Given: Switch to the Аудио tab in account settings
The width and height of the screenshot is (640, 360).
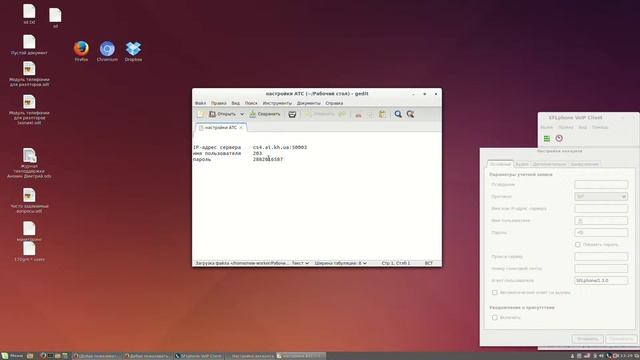Looking at the screenshot, I should point(522,164).
